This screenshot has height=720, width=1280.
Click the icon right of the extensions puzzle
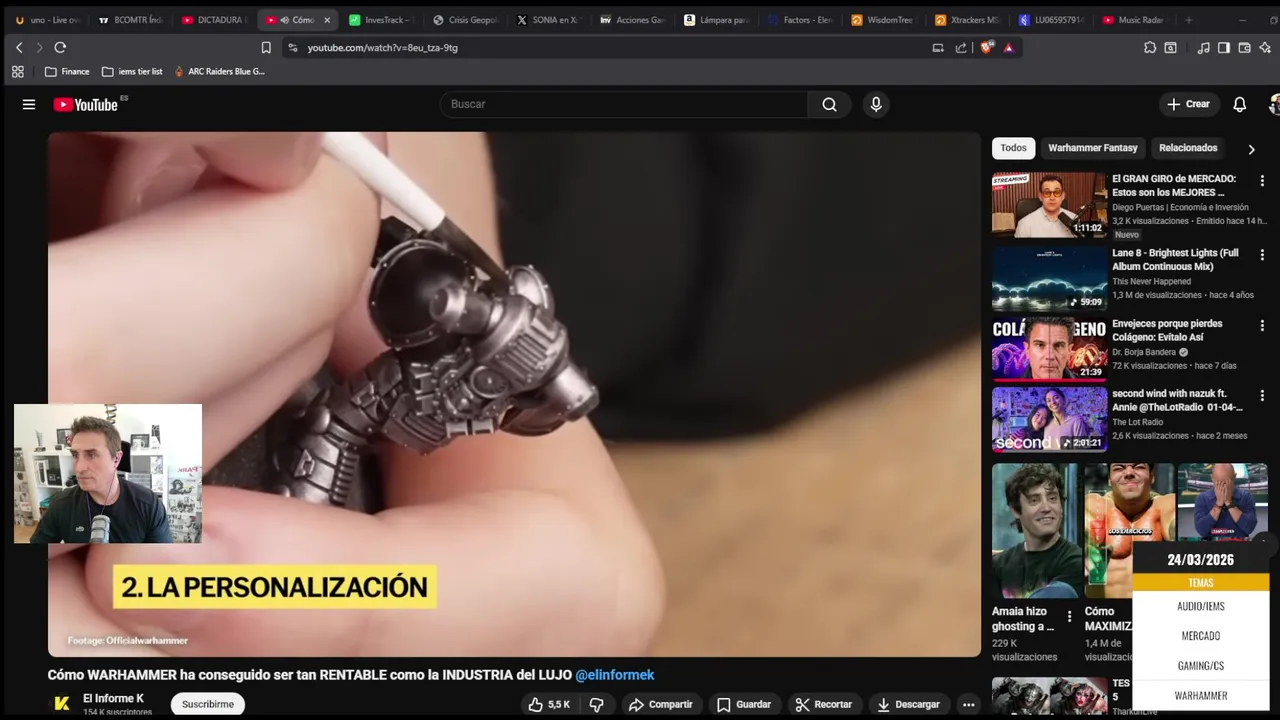coord(1171,47)
